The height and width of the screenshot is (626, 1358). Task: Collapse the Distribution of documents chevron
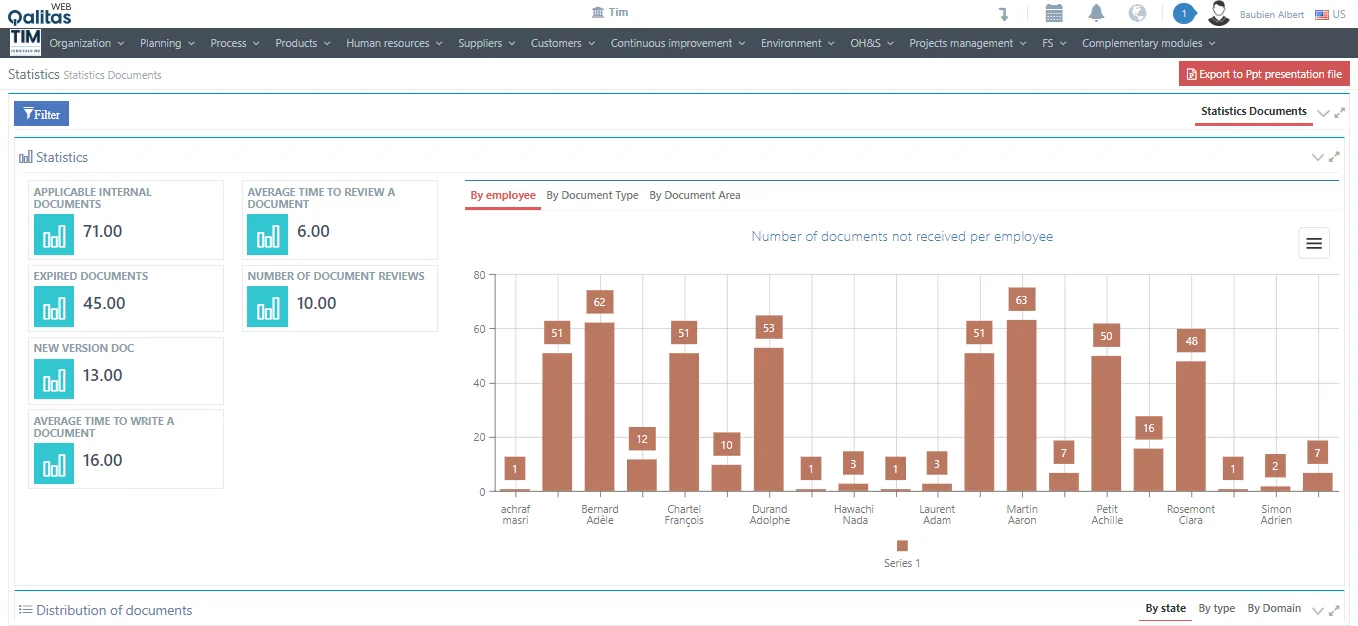pyautogui.click(x=1317, y=610)
